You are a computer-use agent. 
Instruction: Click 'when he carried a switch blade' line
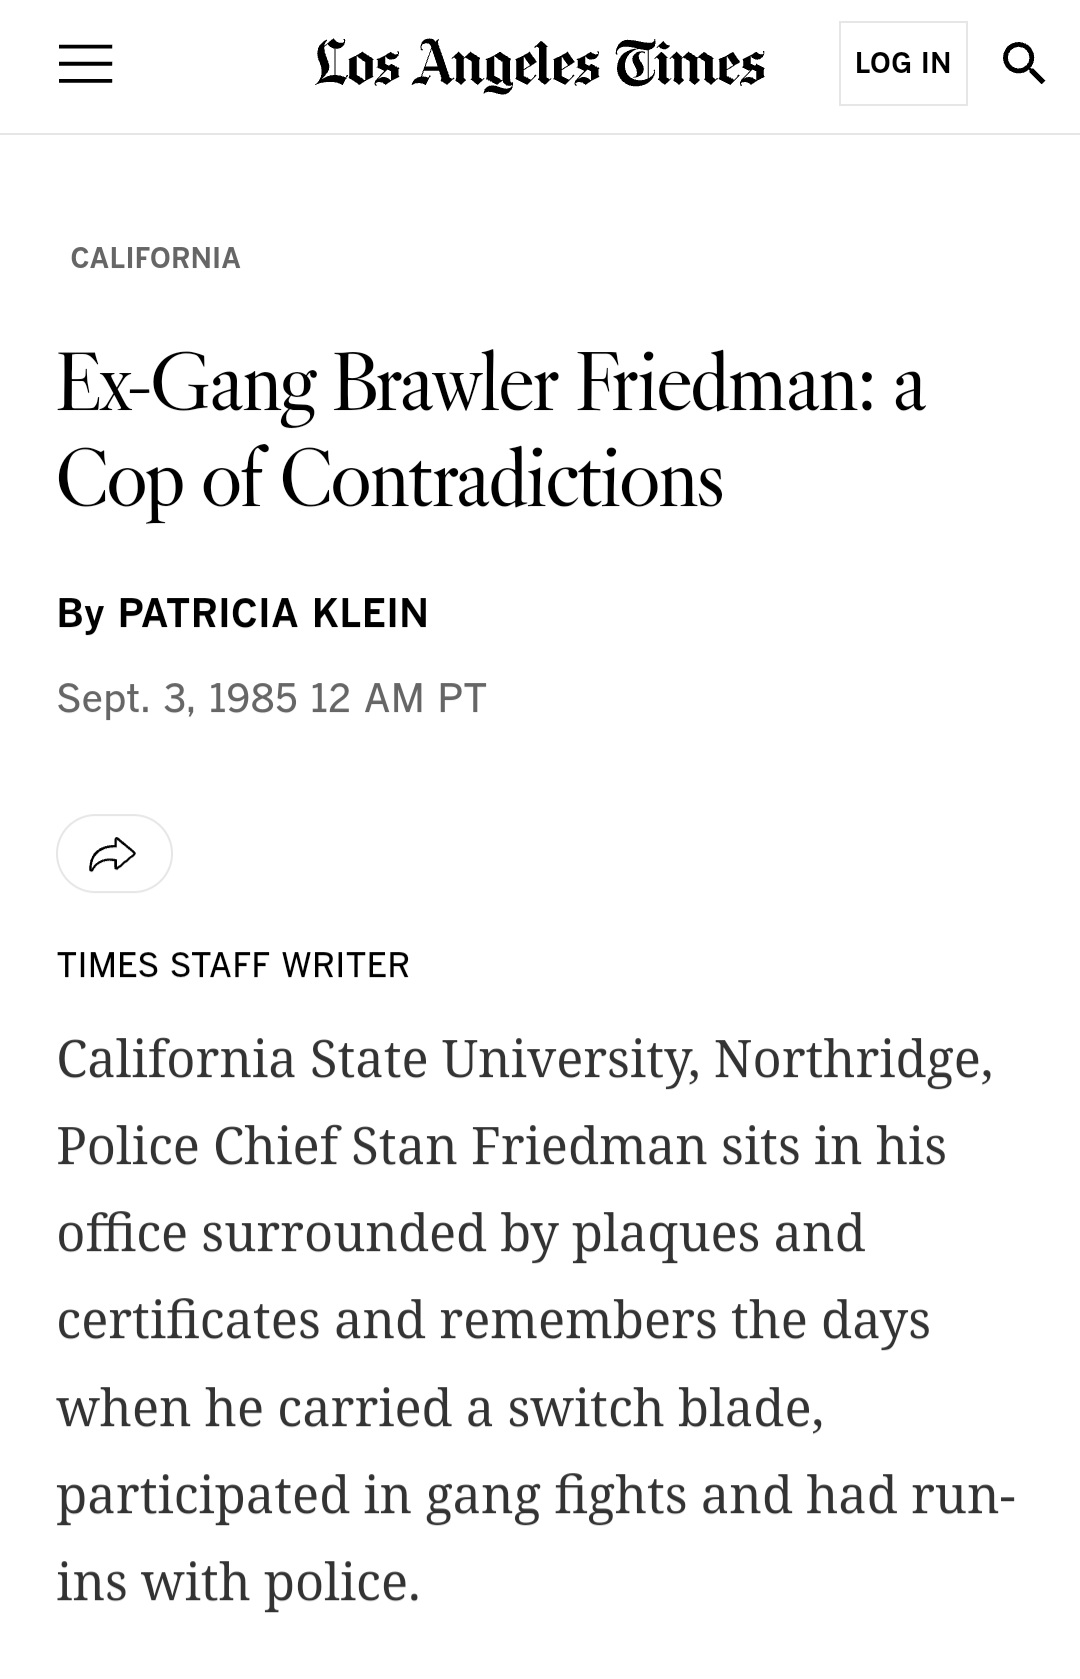pyautogui.click(x=440, y=1408)
